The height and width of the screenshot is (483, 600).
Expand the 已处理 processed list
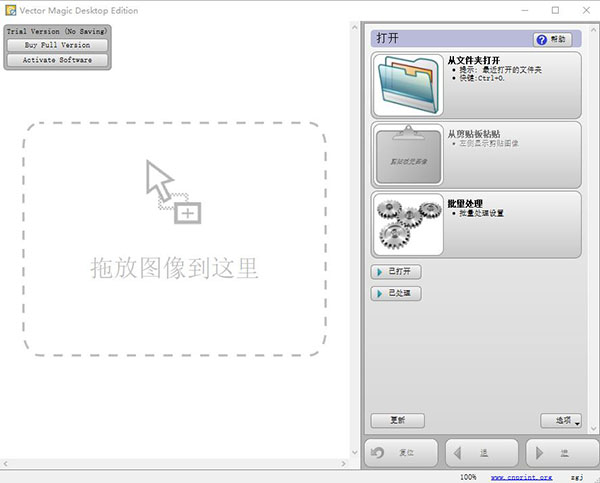(396, 294)
